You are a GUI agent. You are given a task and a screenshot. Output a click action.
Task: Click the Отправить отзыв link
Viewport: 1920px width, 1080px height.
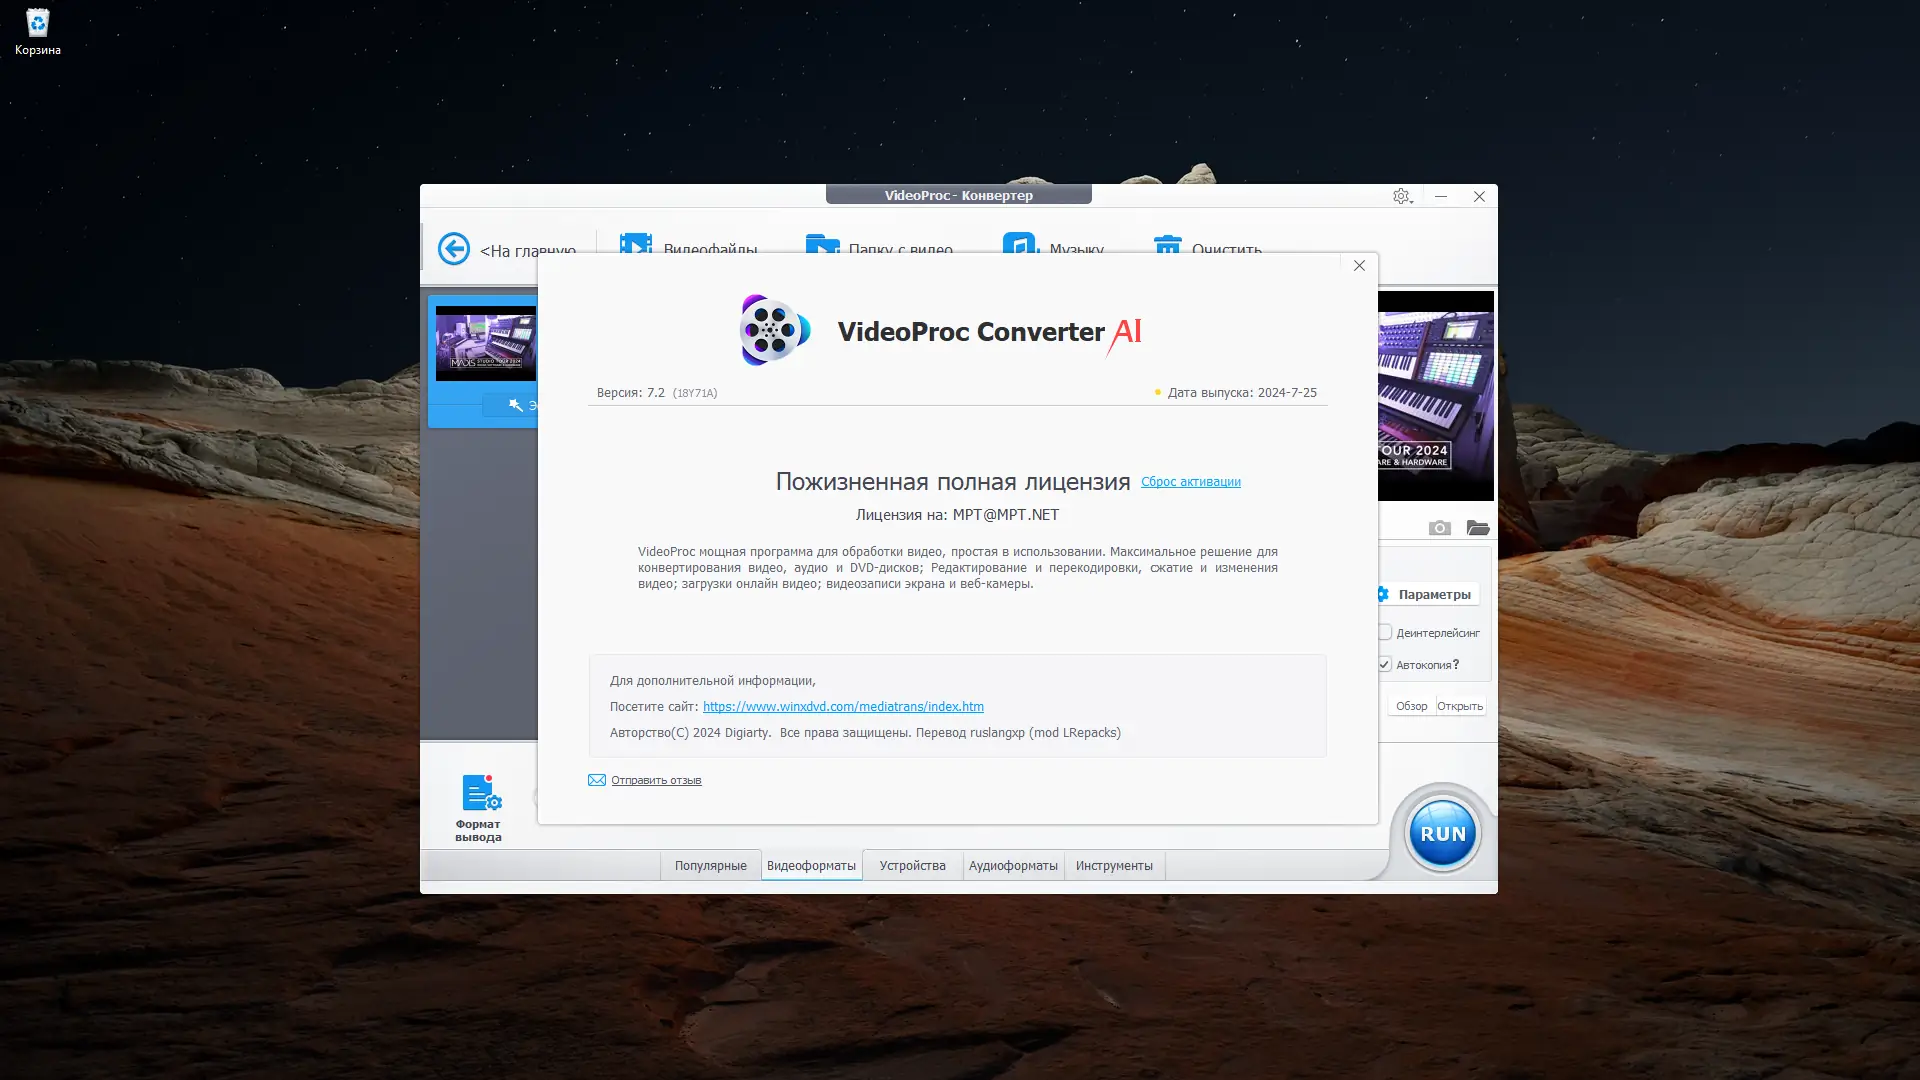coord(656,780)
